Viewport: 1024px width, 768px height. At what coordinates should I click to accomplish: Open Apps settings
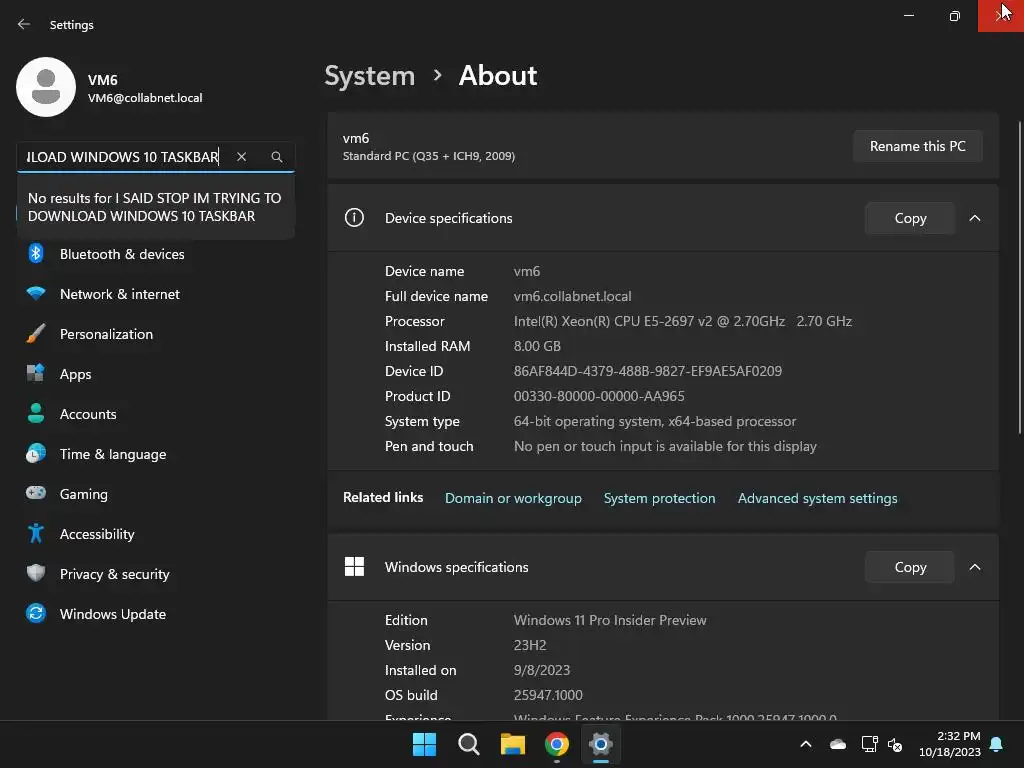155,374
